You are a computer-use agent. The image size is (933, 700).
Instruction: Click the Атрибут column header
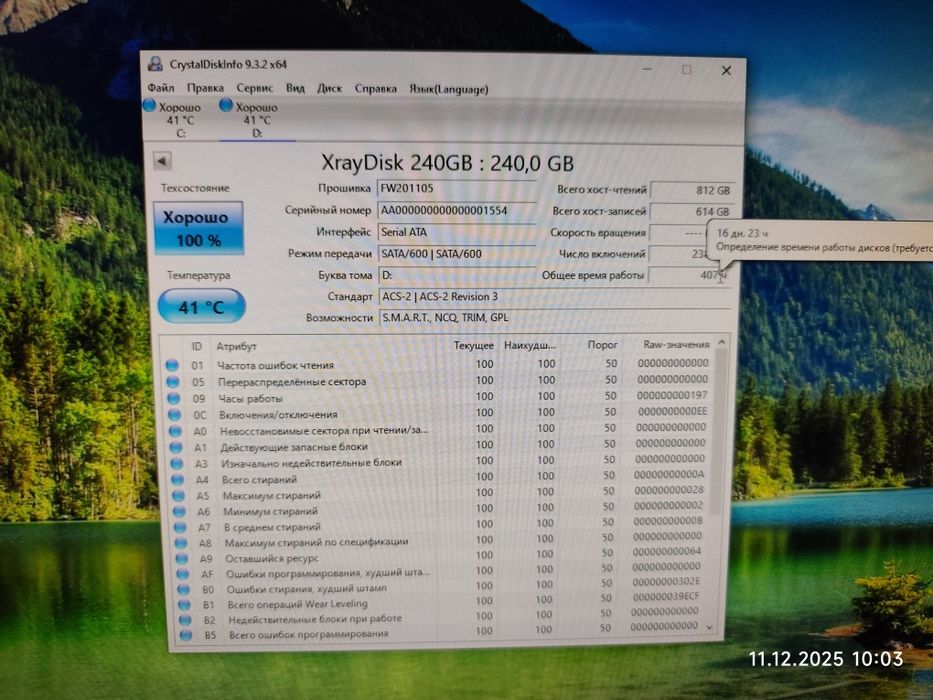tap(236, 346)
